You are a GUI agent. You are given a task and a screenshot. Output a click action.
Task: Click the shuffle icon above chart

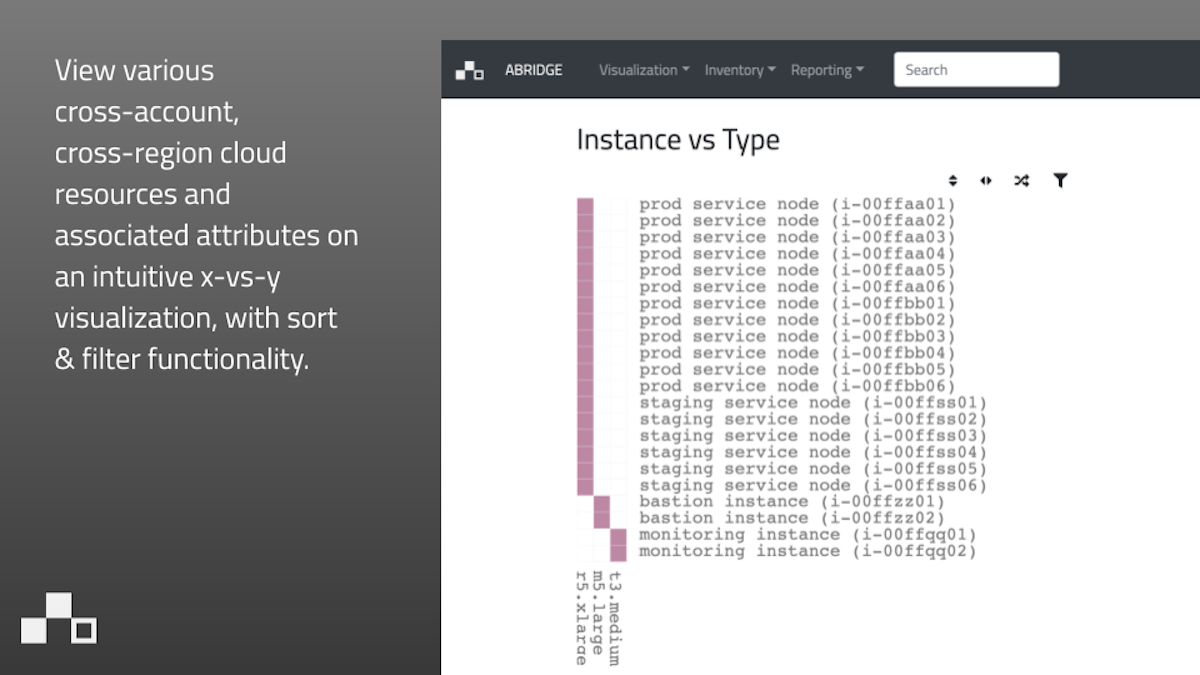pyautogui.click(x=1021, y=181)
